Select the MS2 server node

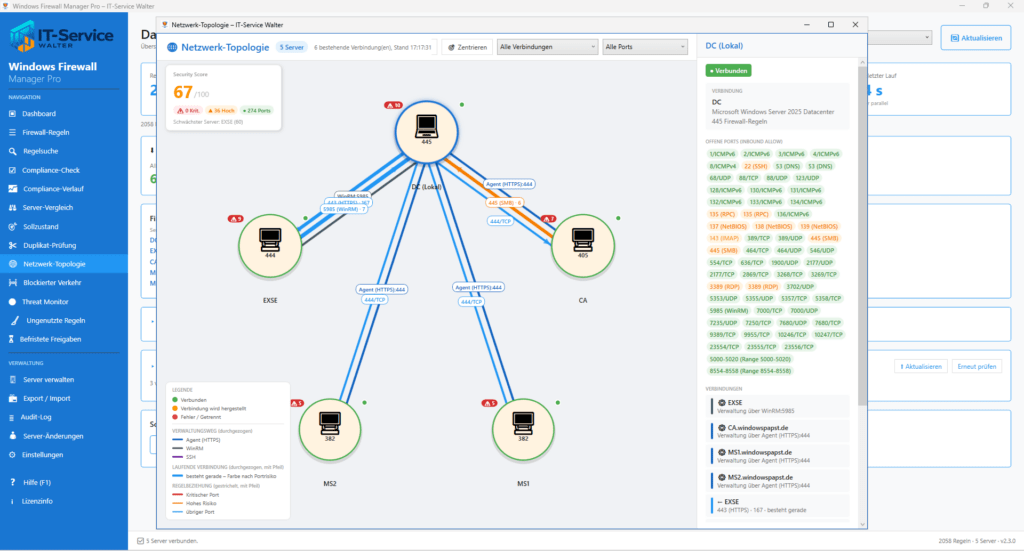(330, 430)
